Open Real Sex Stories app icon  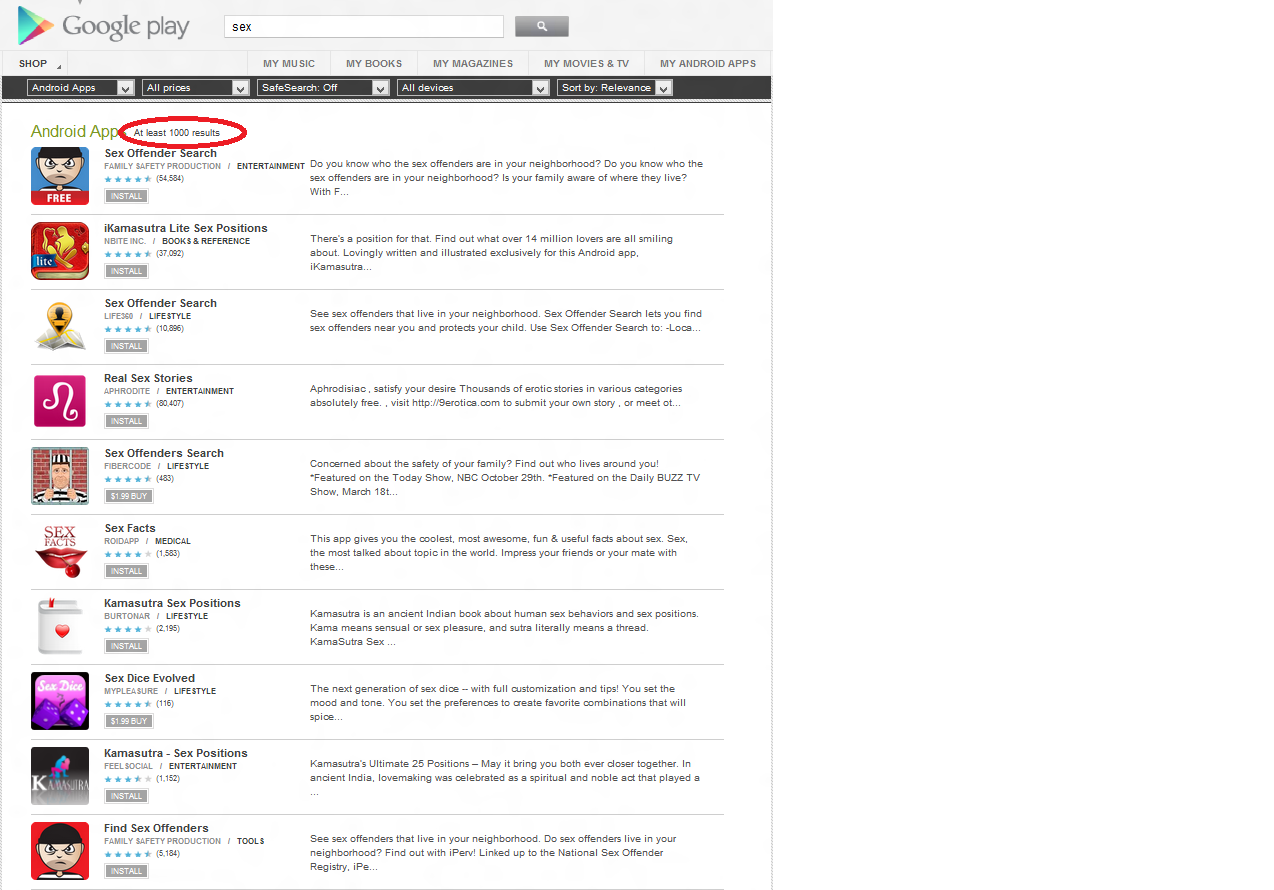pos(60,401)
